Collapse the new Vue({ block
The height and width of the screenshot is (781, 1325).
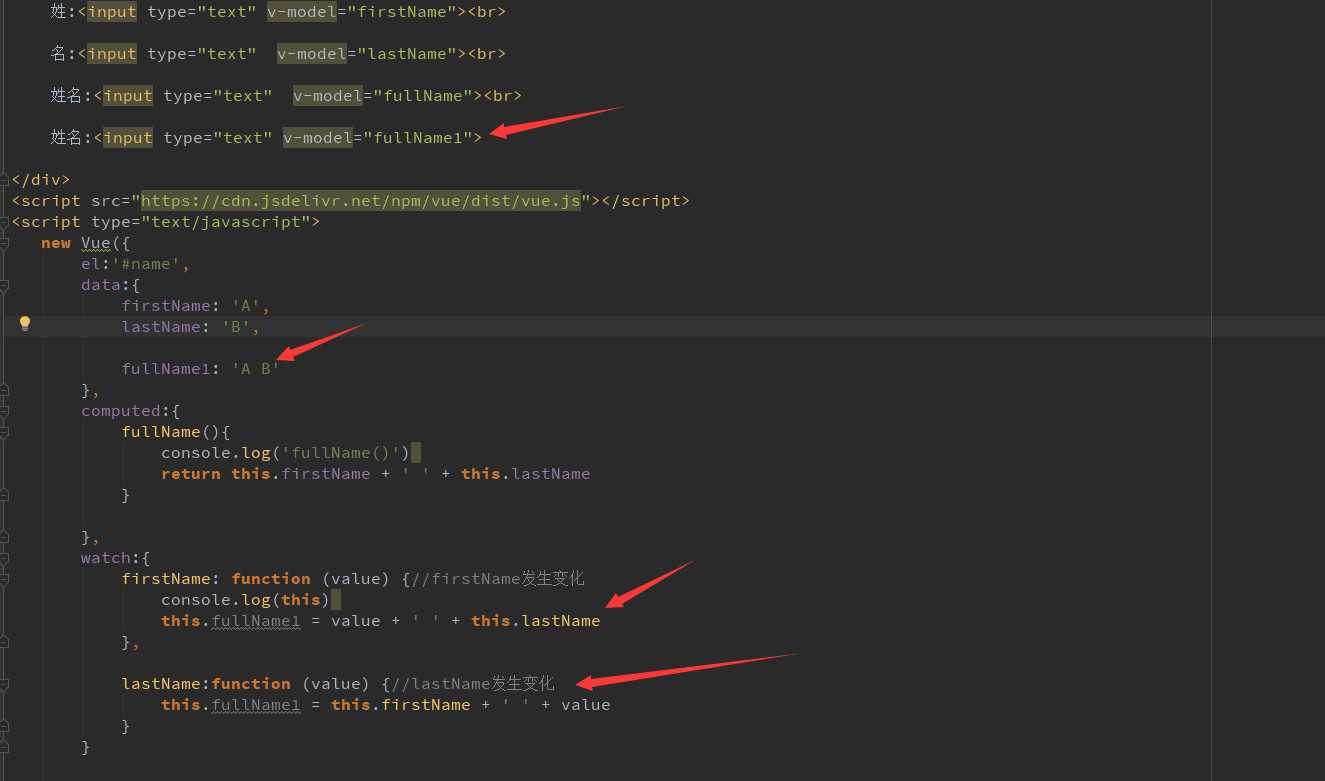point(5,243)
